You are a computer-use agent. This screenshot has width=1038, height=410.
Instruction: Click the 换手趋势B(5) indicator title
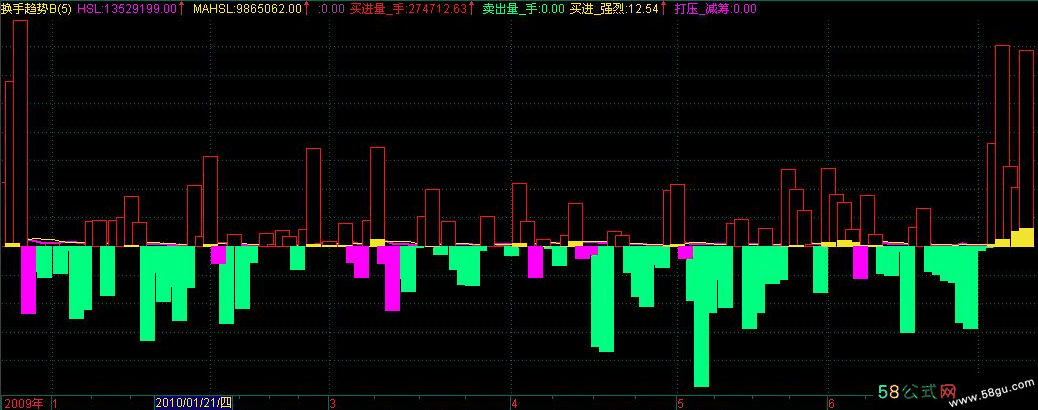pos(36,8)
